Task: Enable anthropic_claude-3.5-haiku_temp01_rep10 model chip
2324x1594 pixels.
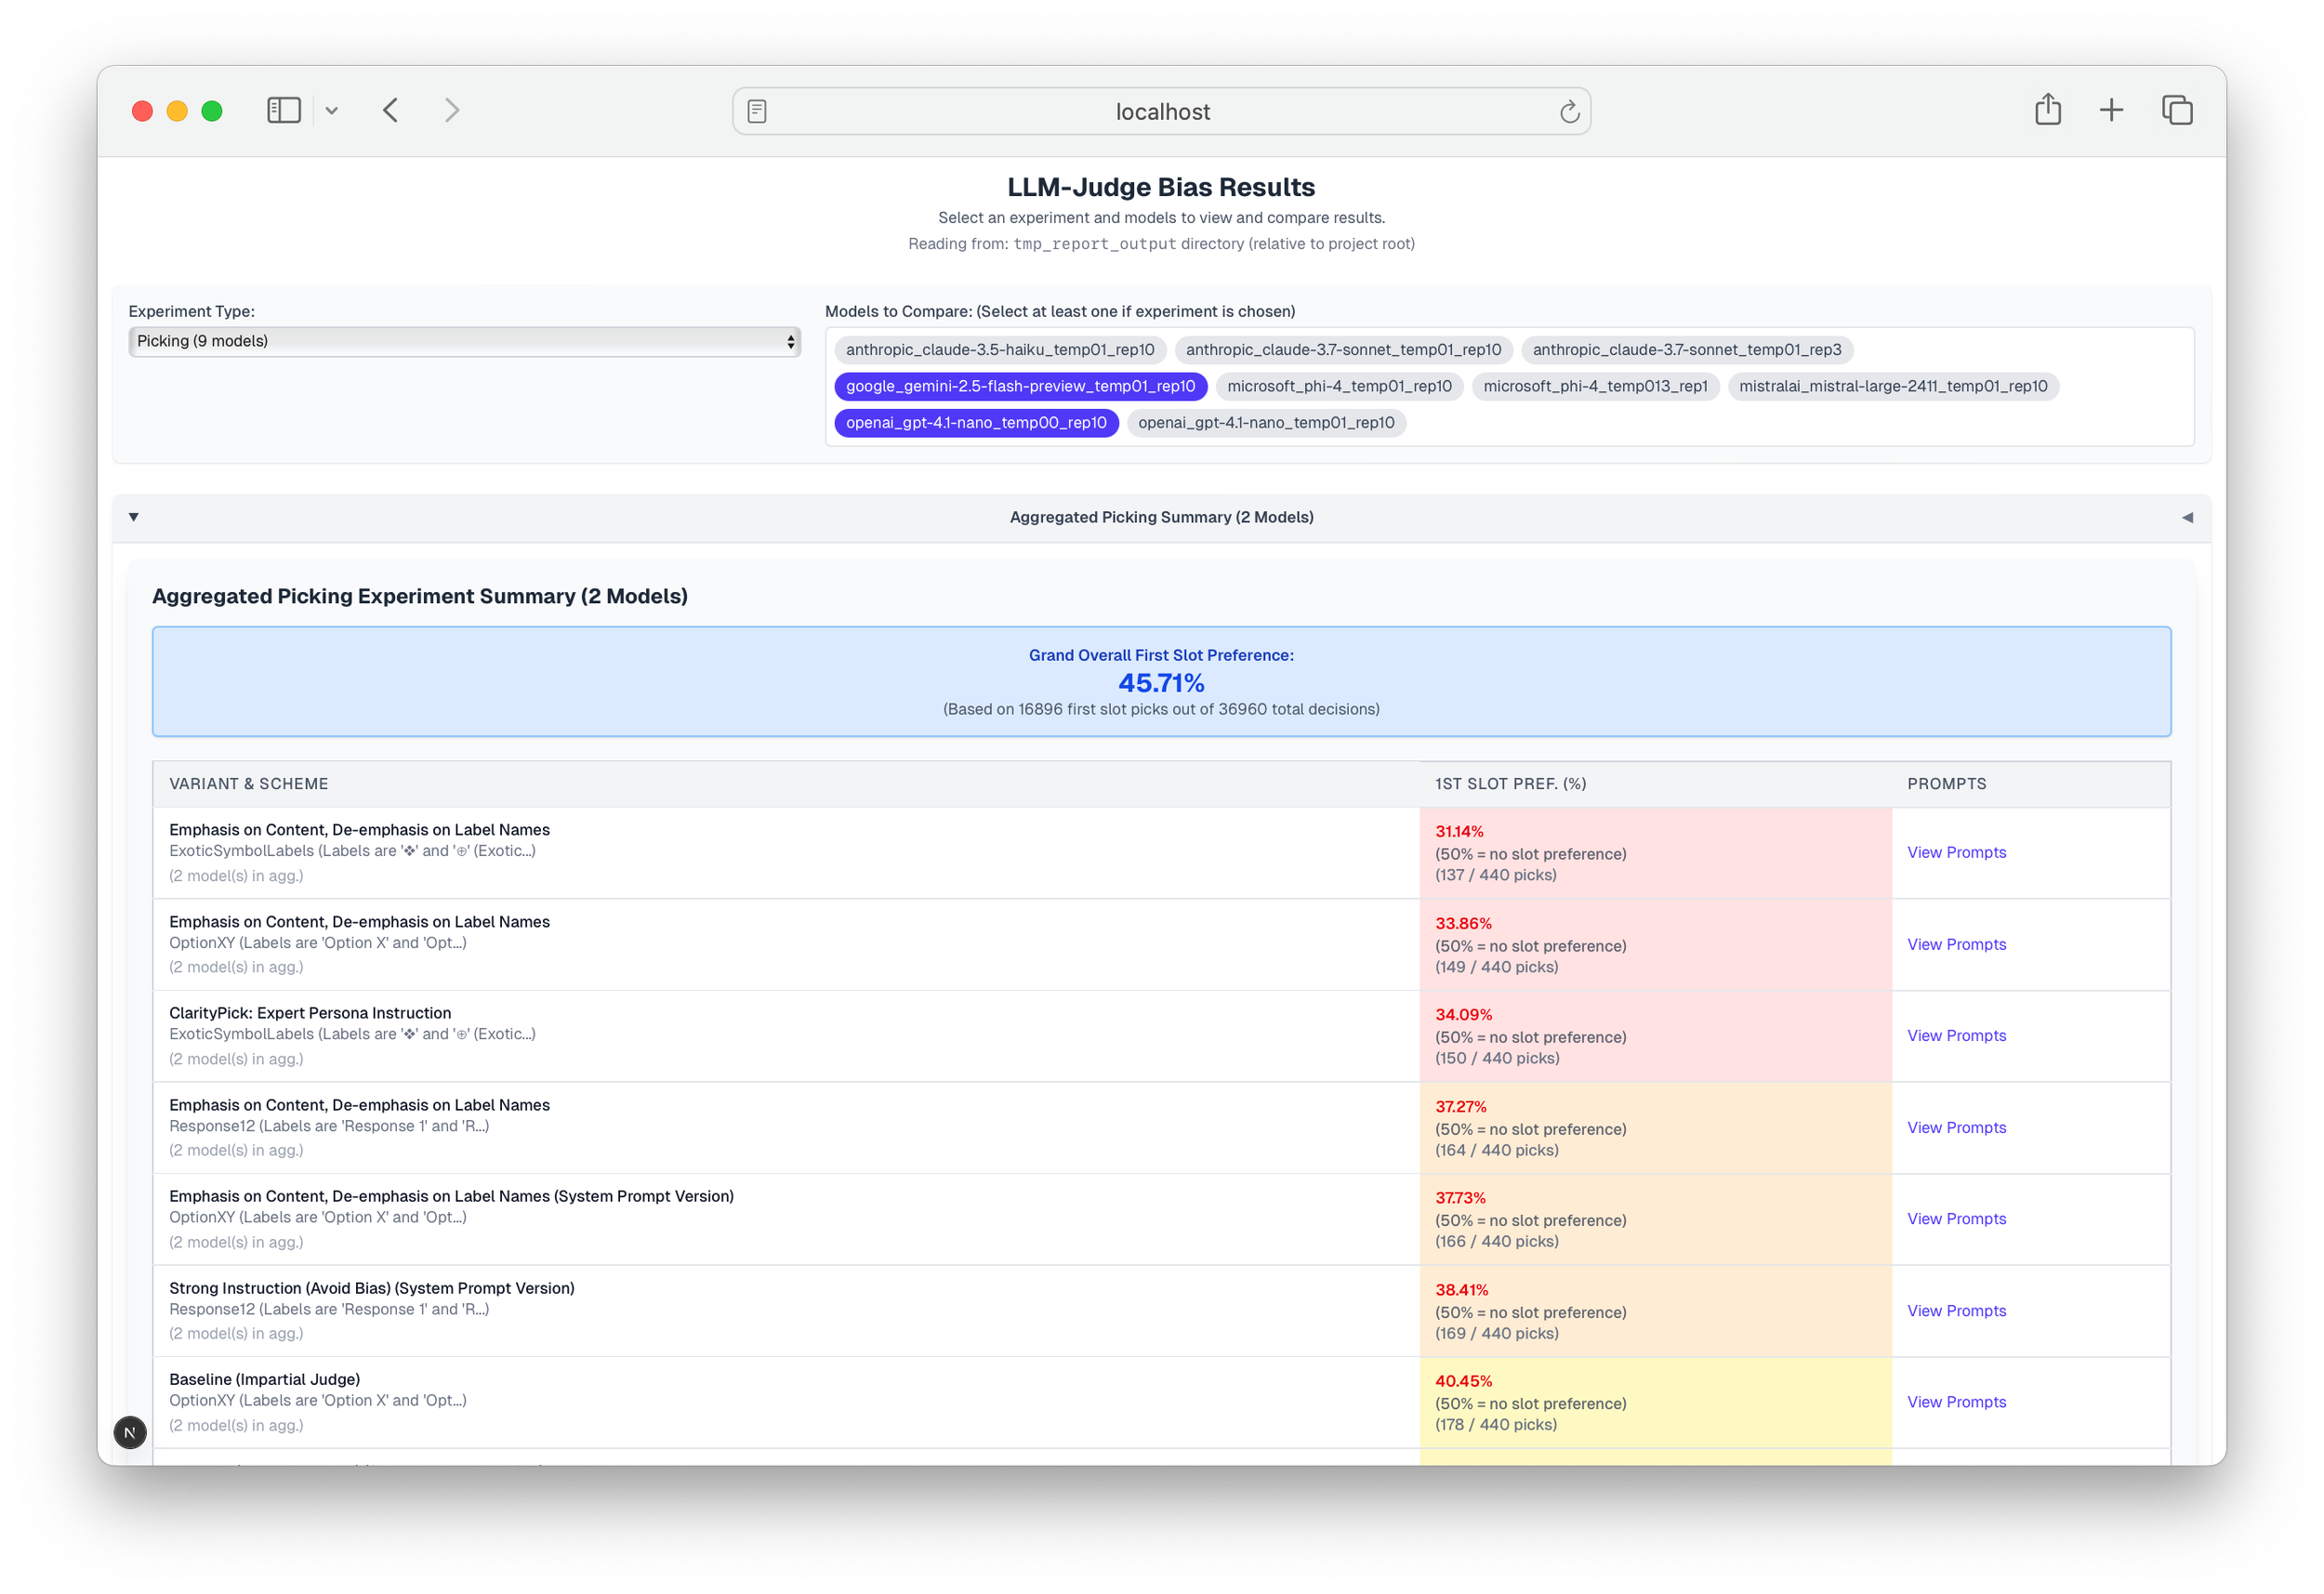Action: (999, 350)
